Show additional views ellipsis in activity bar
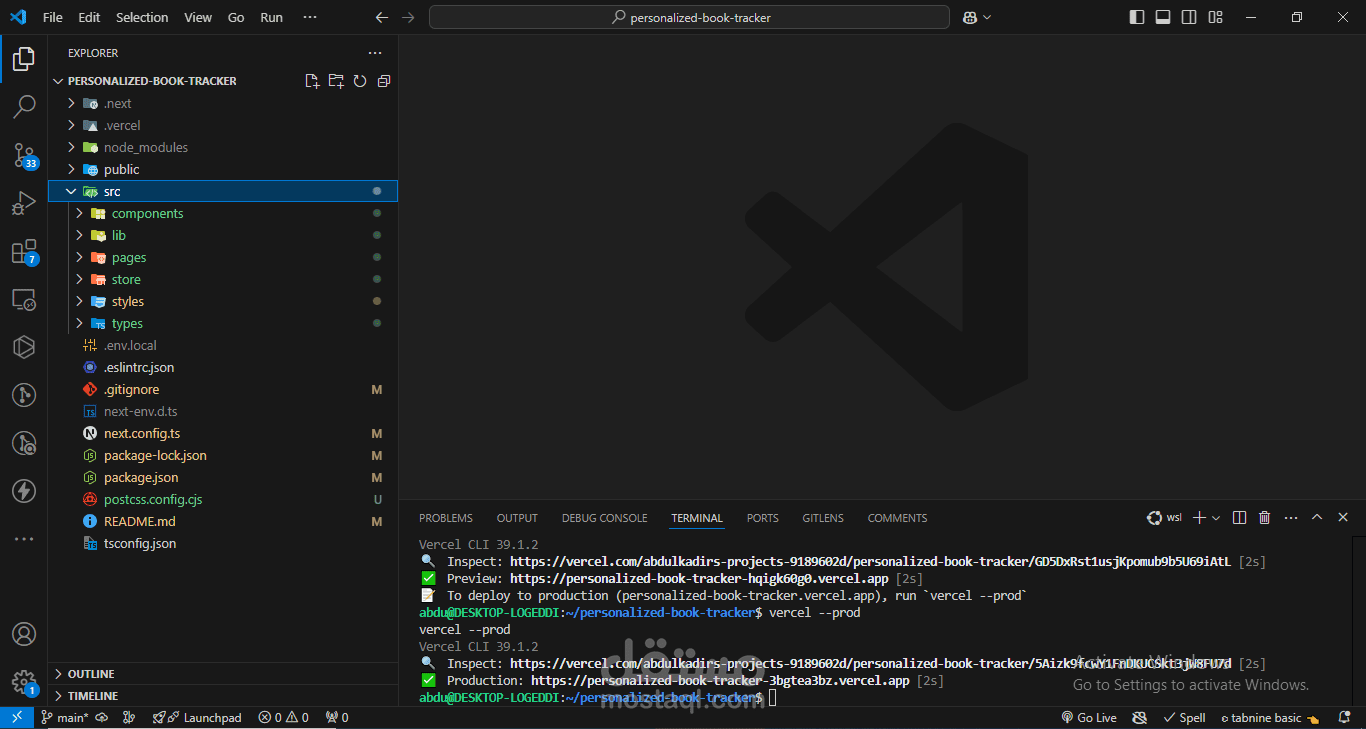Screen dimensions: 1366x729 pos(24,539)
